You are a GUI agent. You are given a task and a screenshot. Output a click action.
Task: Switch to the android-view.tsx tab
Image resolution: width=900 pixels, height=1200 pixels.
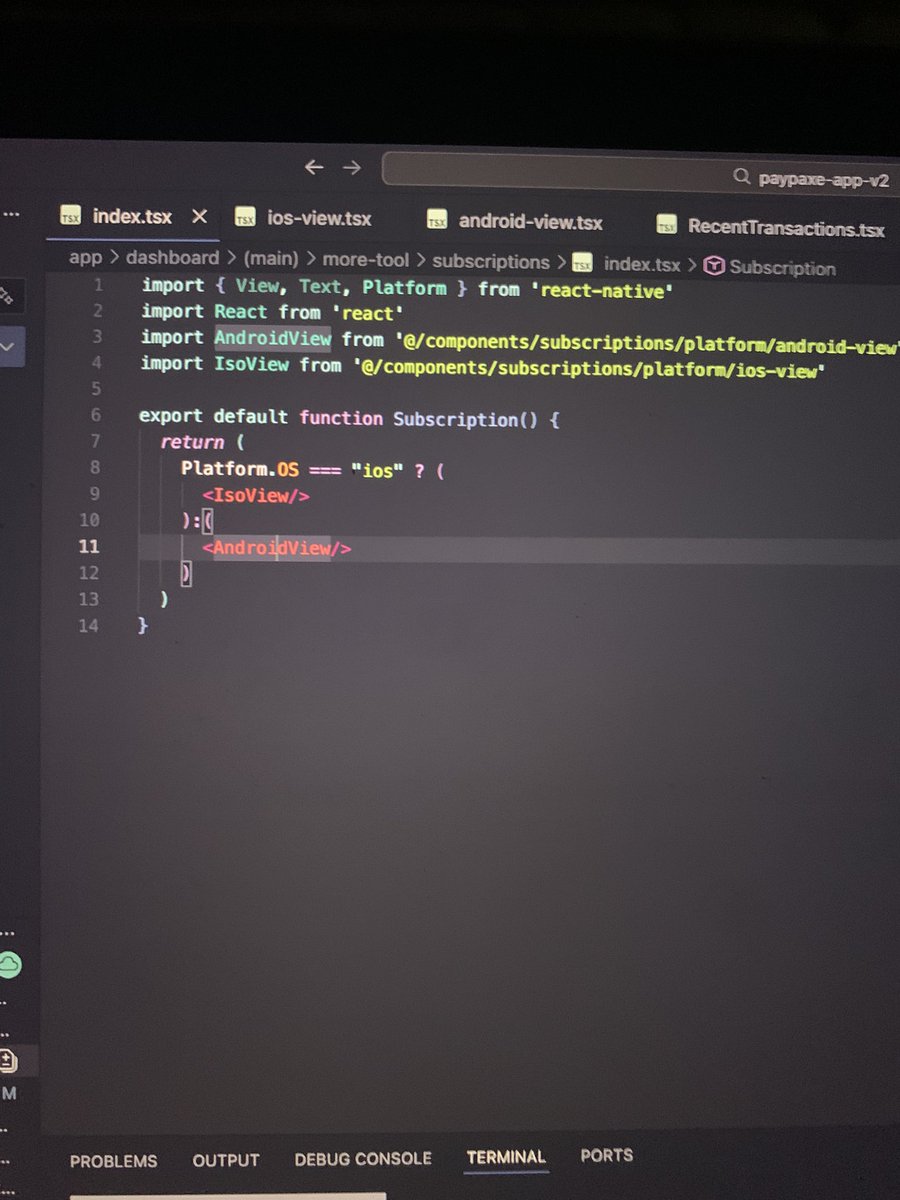(x=530, y=222)
